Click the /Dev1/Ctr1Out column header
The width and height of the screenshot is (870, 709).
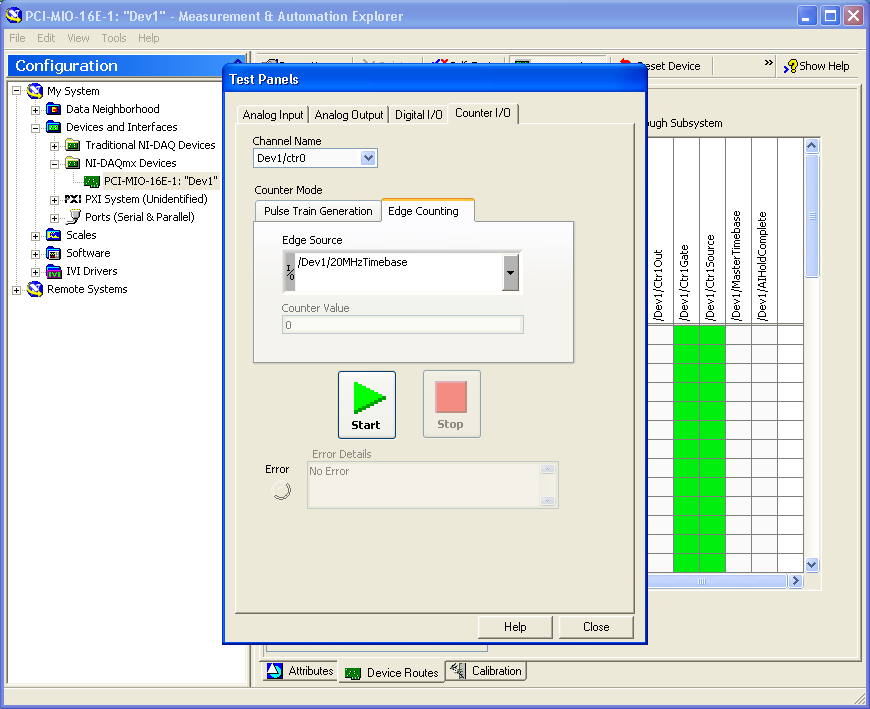point(660,231)
